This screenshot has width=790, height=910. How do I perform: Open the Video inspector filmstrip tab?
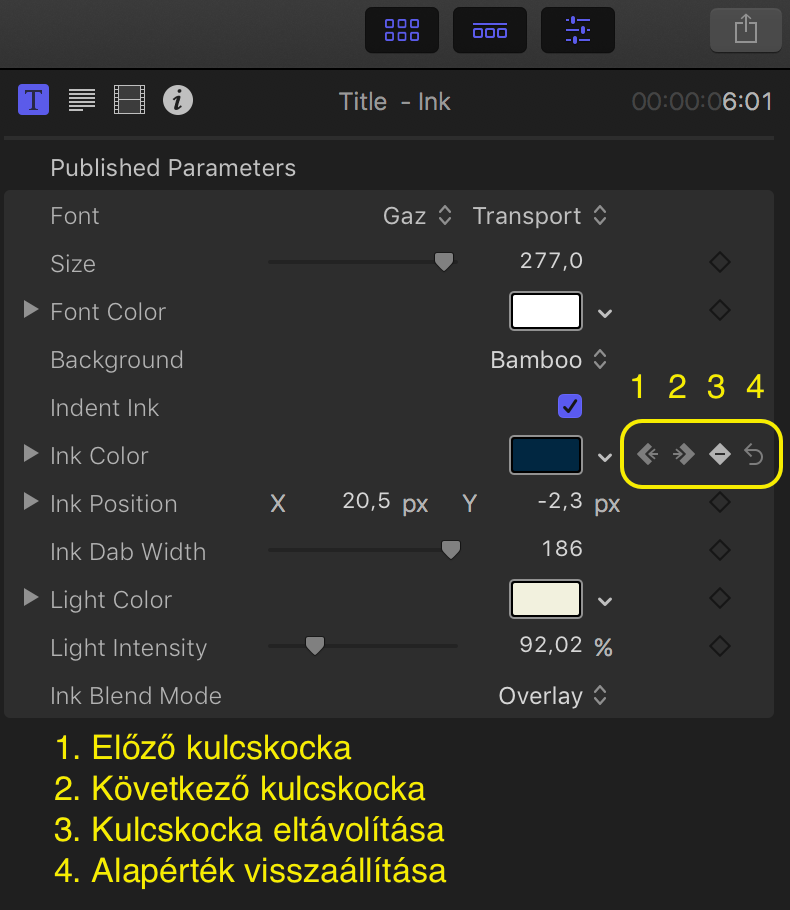(130, 100)
